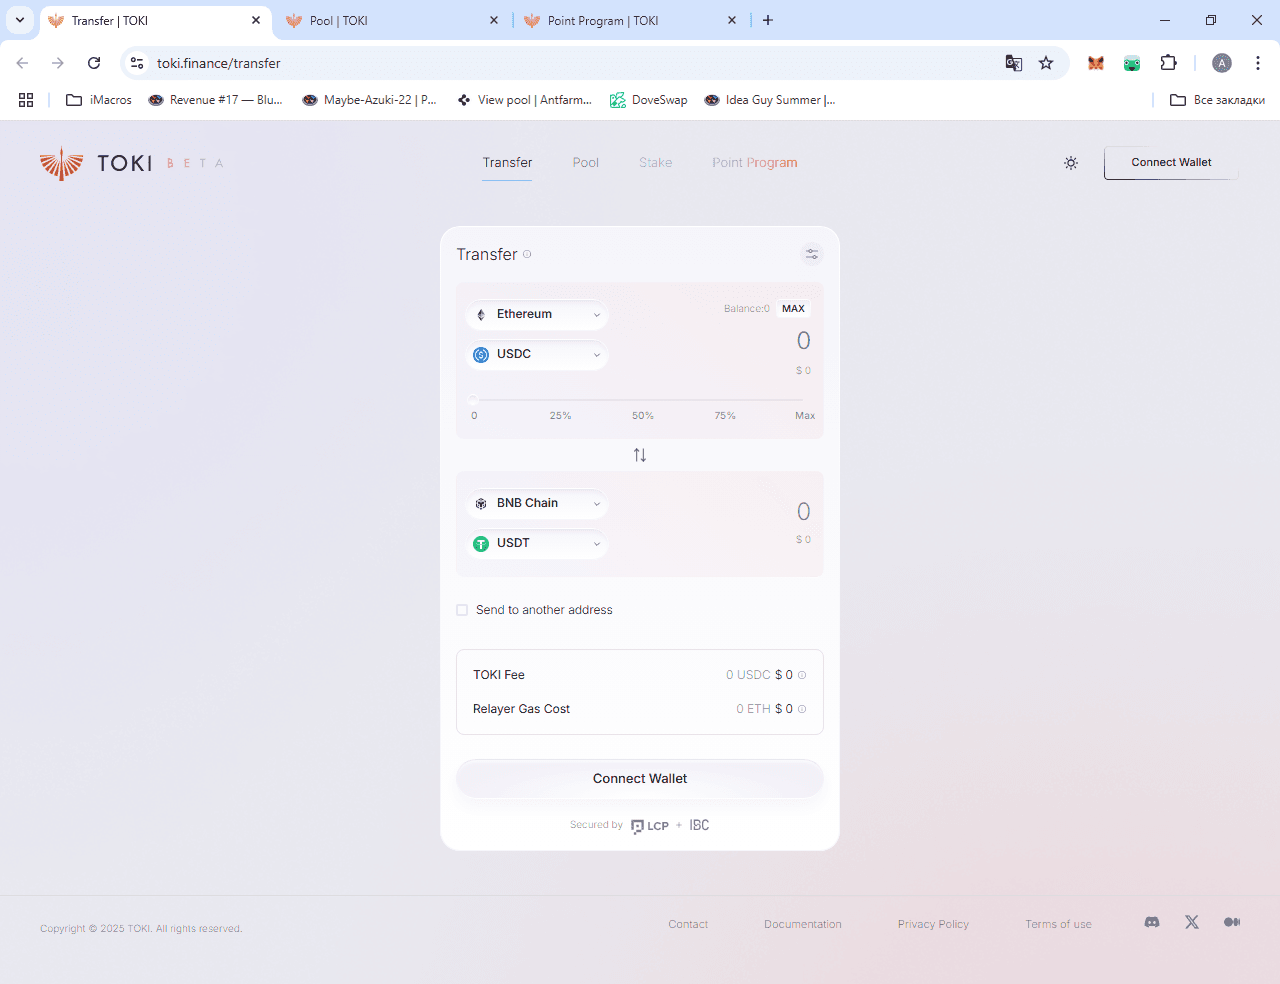This screenshot has width=1280, height=984.
Task: Open the Discord link in the footer
Action: (x=1152, y=922)
